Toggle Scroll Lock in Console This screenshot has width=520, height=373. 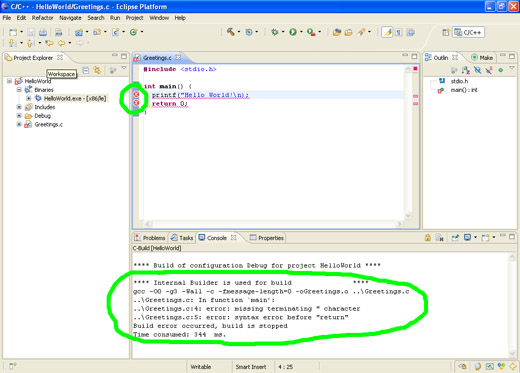(428, 237)
